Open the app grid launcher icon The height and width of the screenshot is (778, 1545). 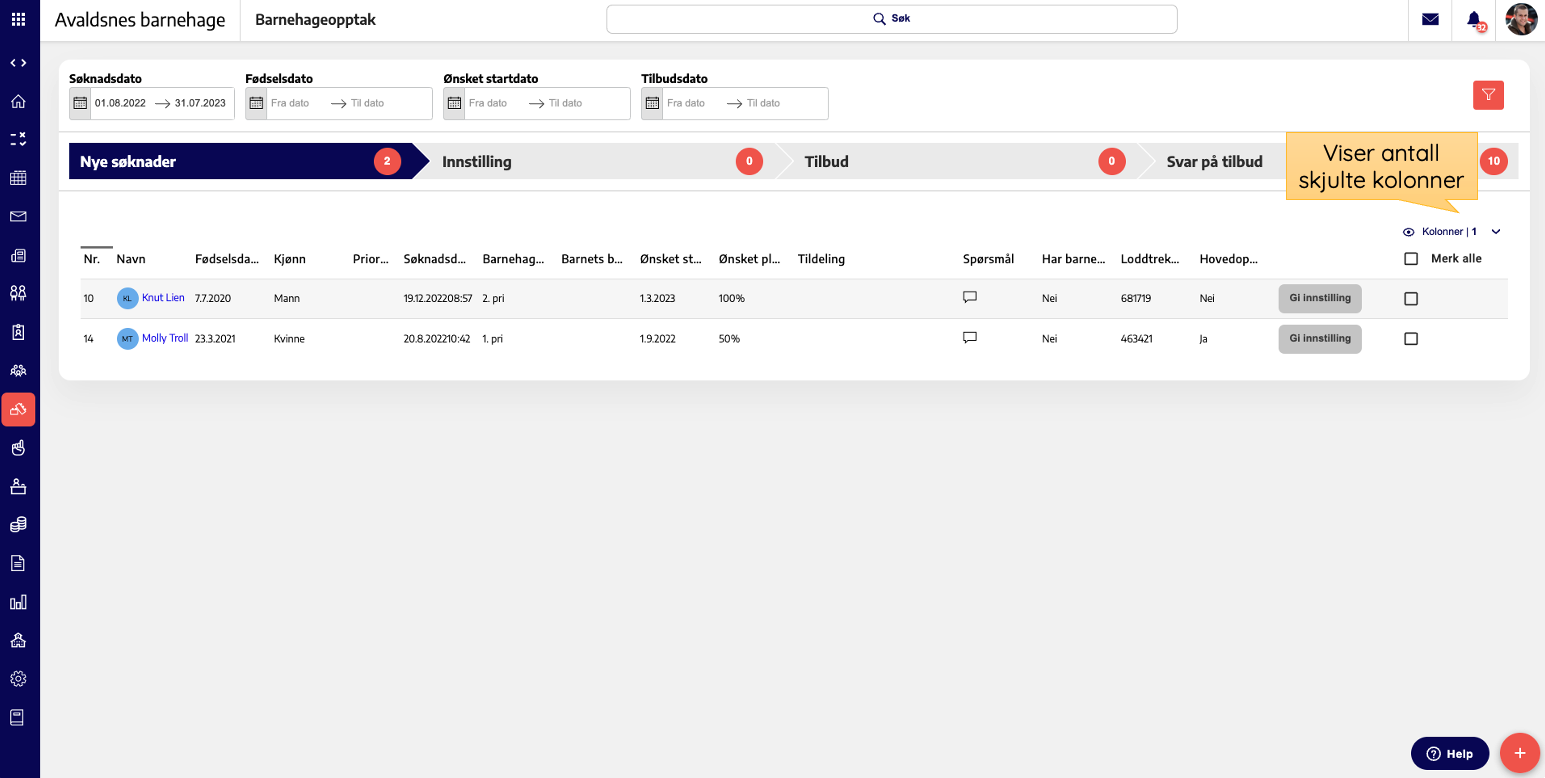point(19,20)
